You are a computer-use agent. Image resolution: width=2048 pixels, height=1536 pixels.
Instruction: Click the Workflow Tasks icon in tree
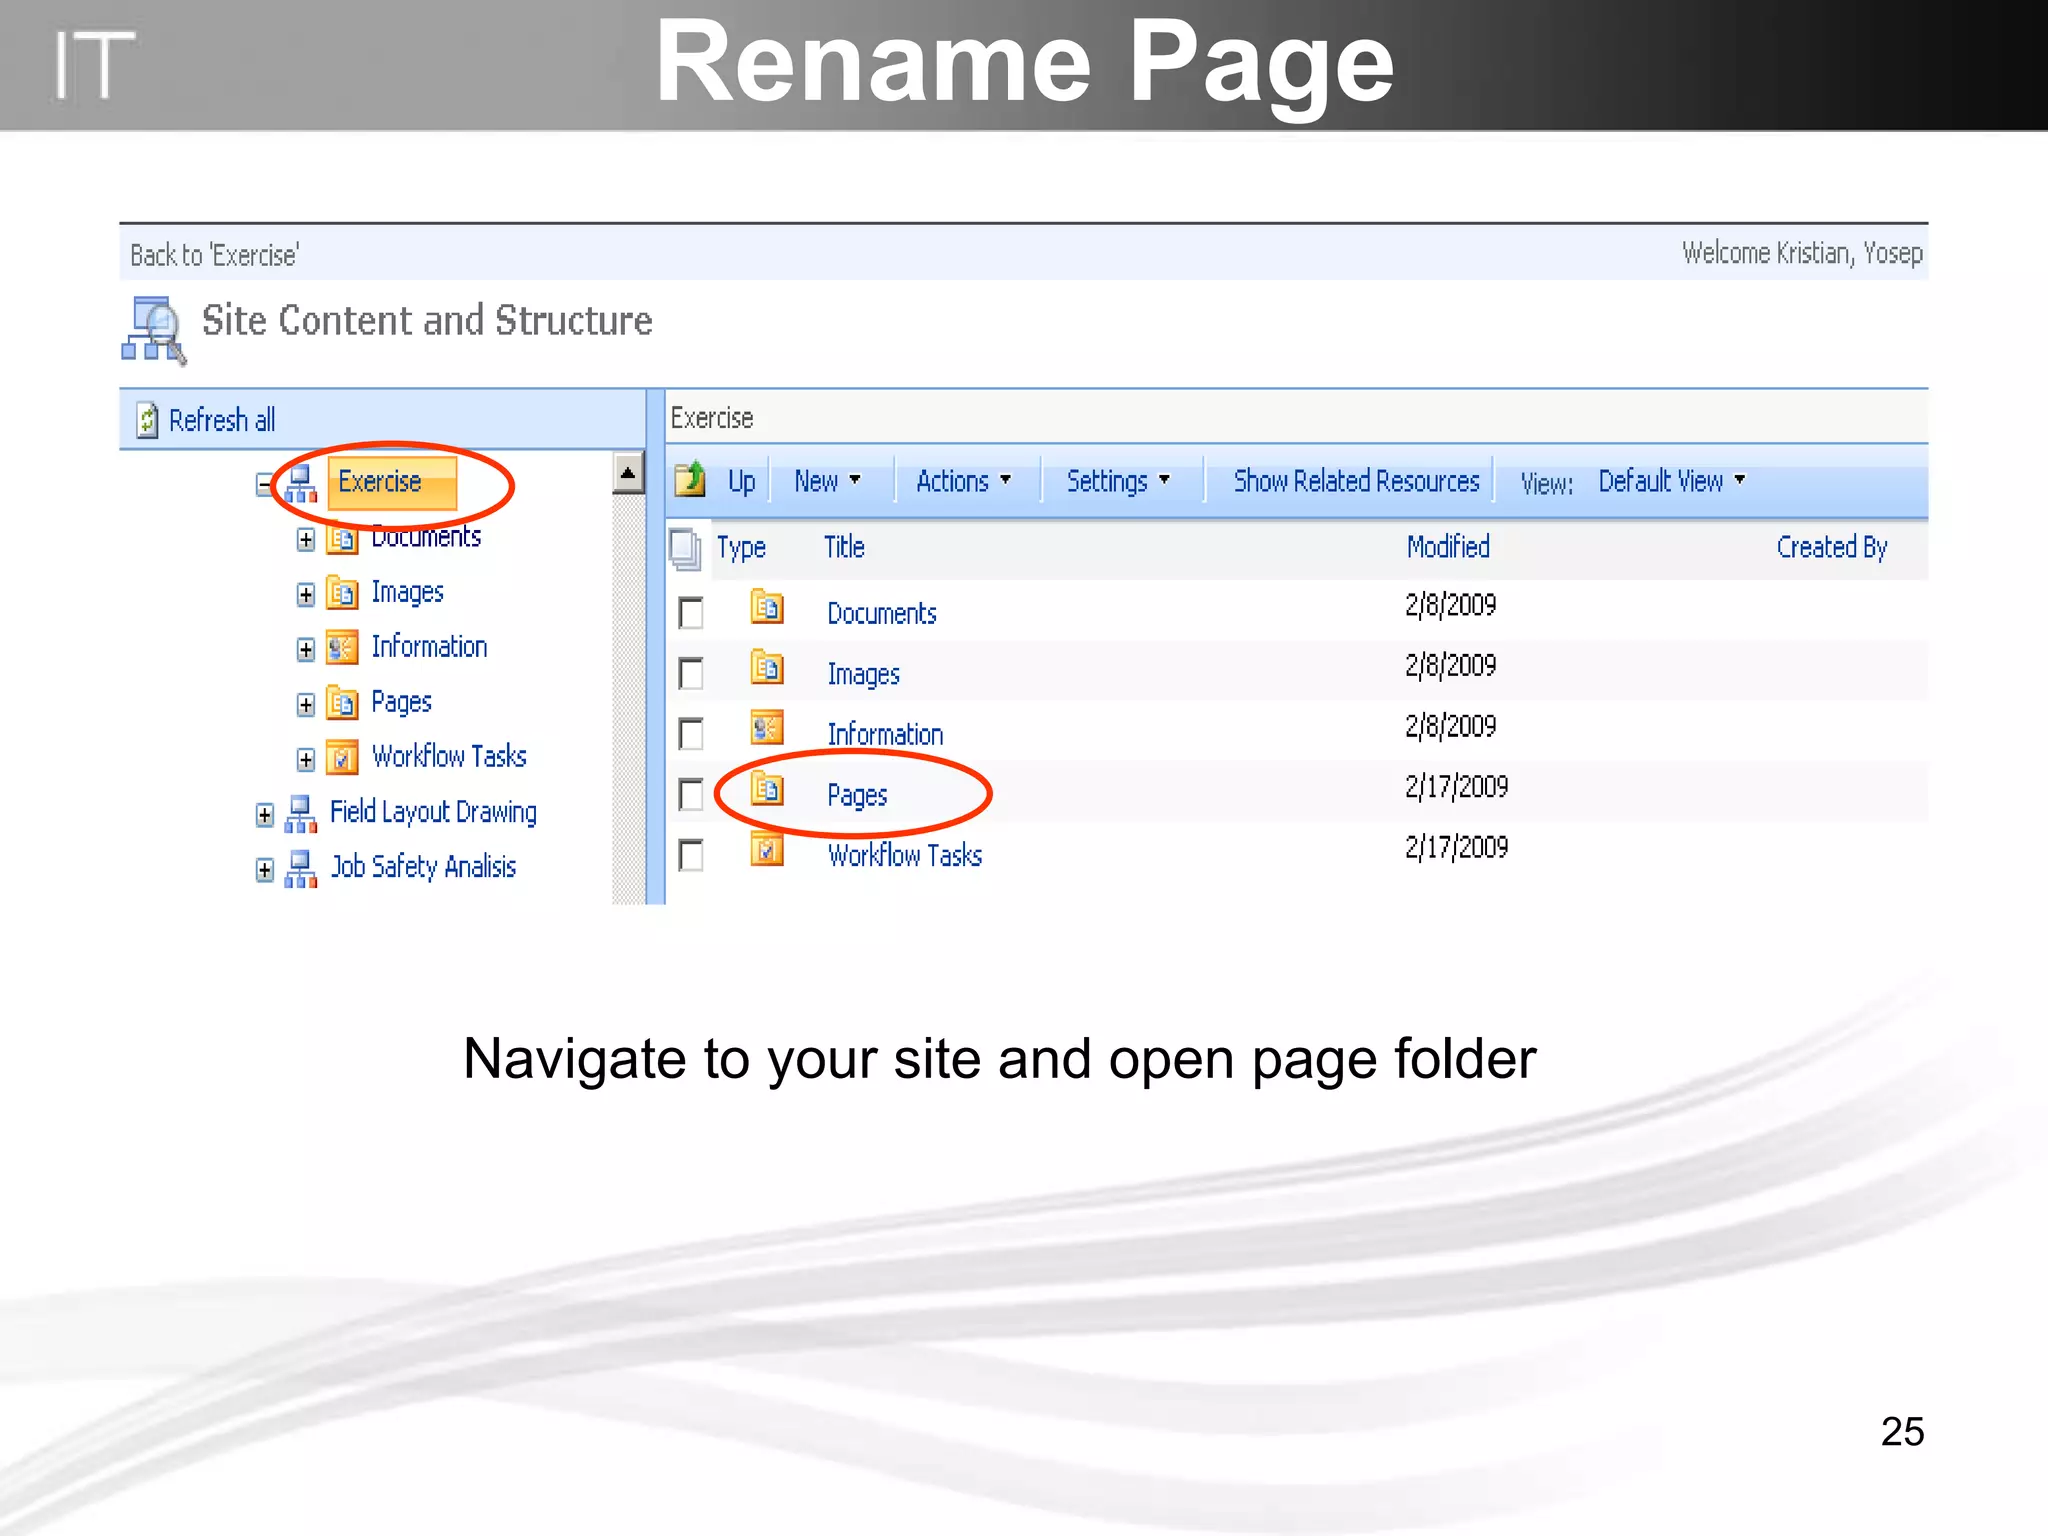(x=342, y=758)
